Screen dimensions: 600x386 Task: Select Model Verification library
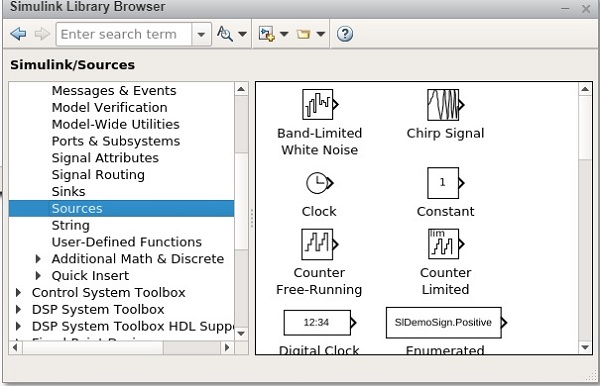coord(109,107)
